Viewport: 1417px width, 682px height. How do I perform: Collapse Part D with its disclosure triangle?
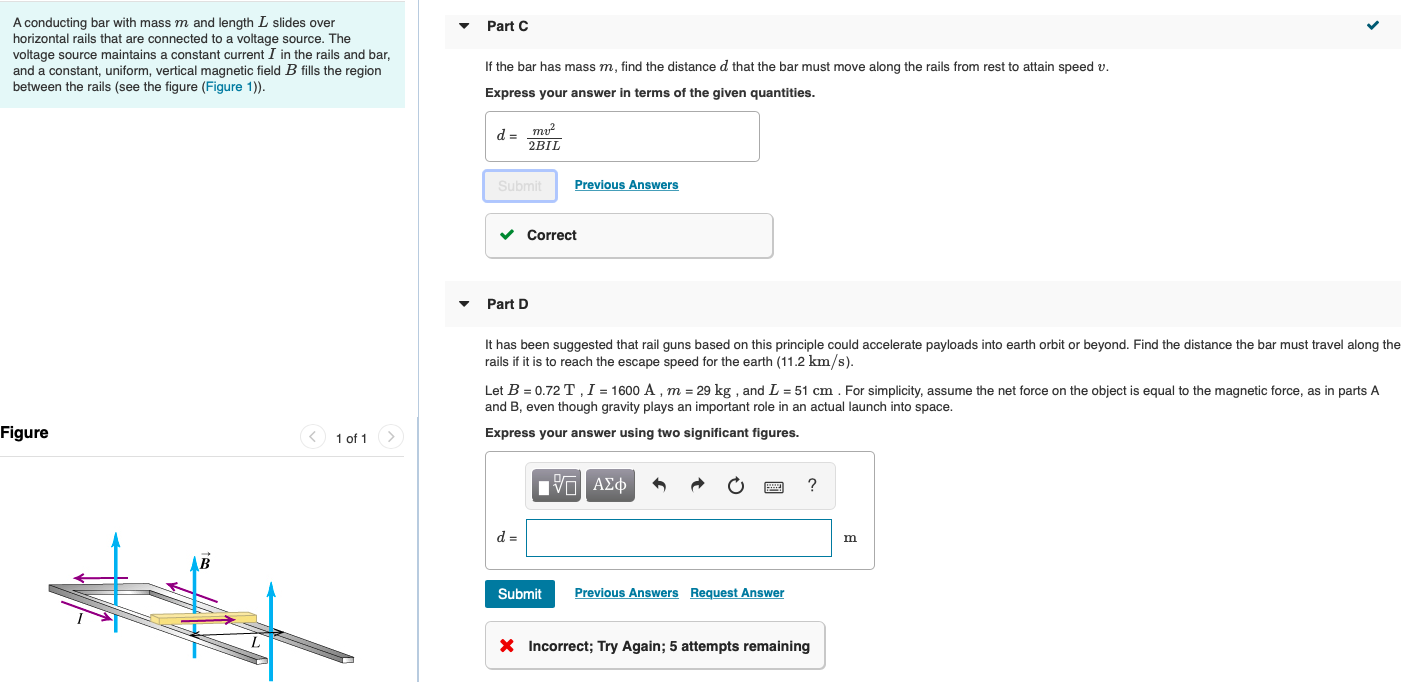click(x=463, y=304)
